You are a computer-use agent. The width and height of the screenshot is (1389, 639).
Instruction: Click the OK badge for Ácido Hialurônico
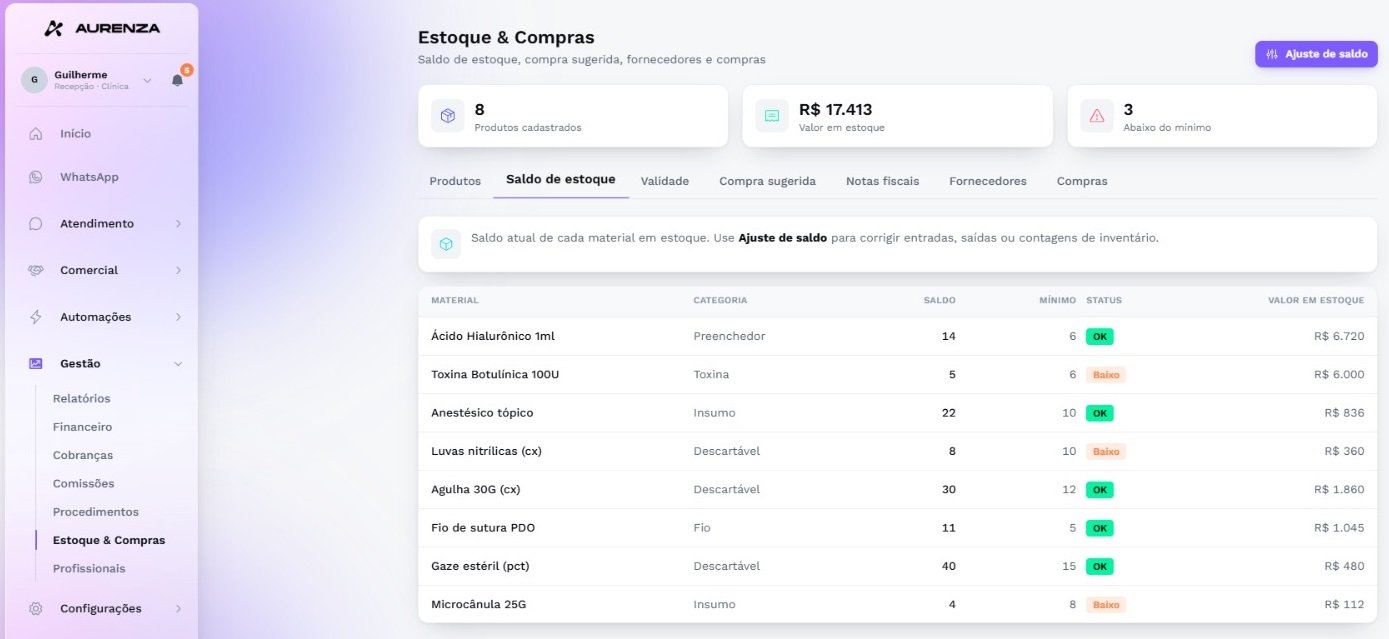pyautogui.click(x=1100, y=336)
